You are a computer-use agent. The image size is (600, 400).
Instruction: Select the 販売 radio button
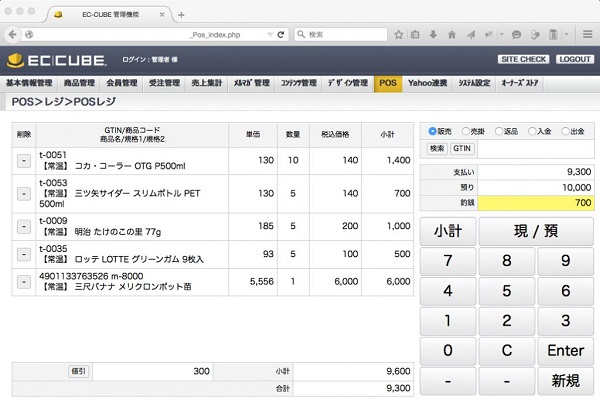(x=433, y=131)
